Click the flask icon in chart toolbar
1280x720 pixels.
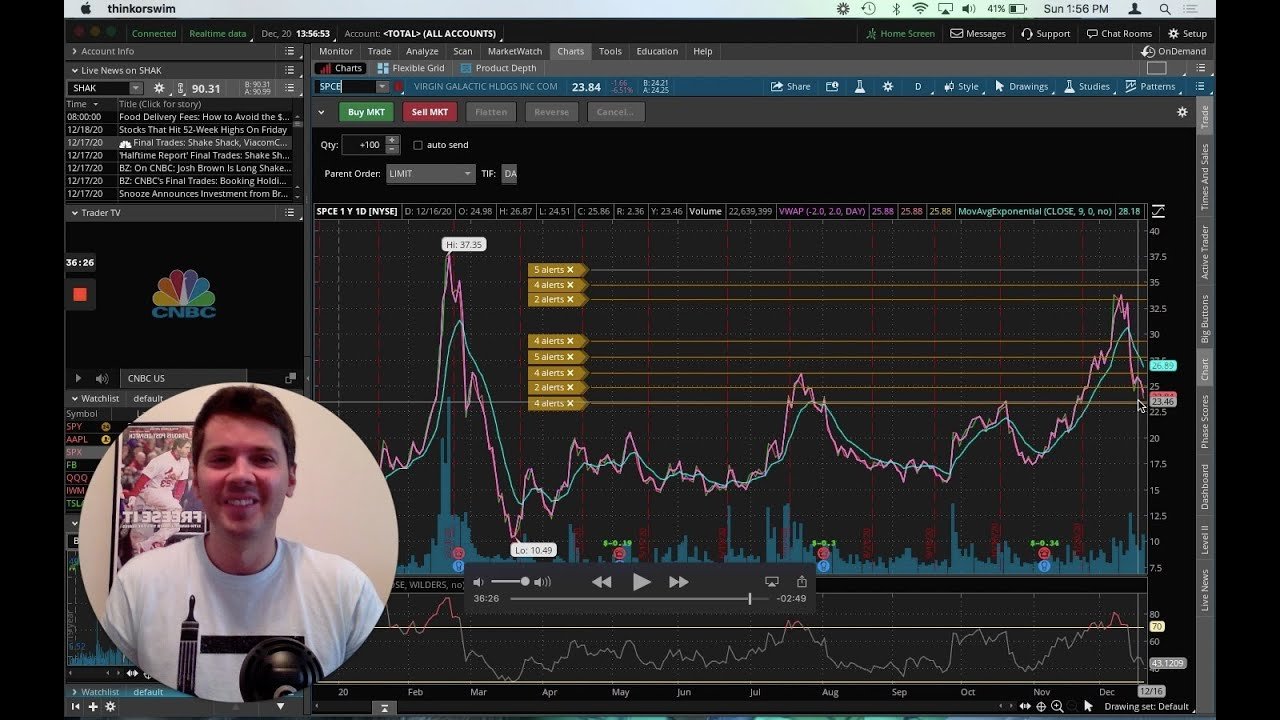(859, 87)
